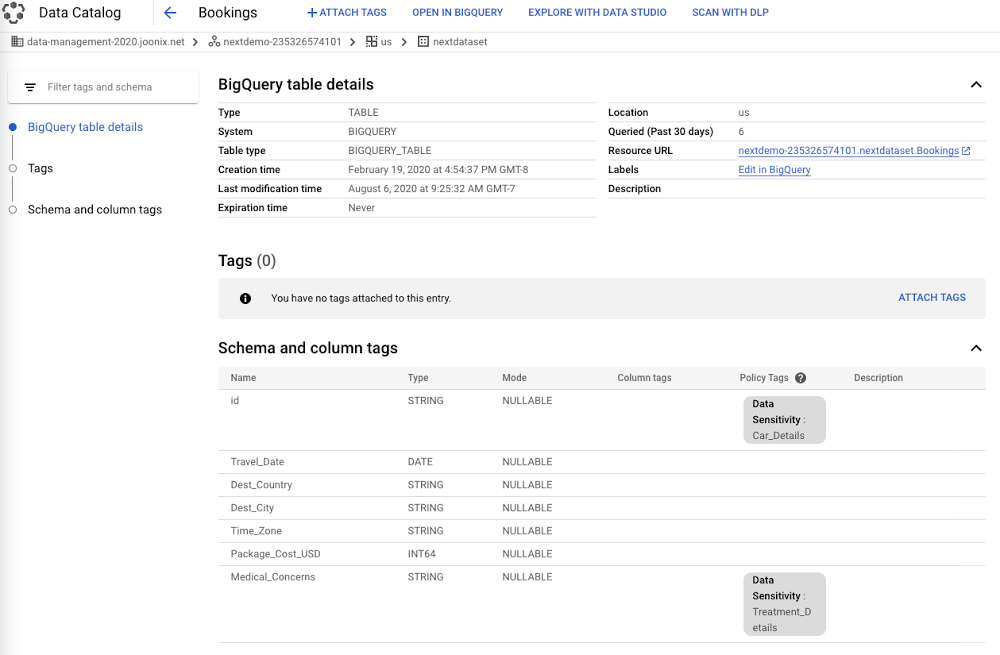
Task: Click the Bookings page title
Action: 228,13
